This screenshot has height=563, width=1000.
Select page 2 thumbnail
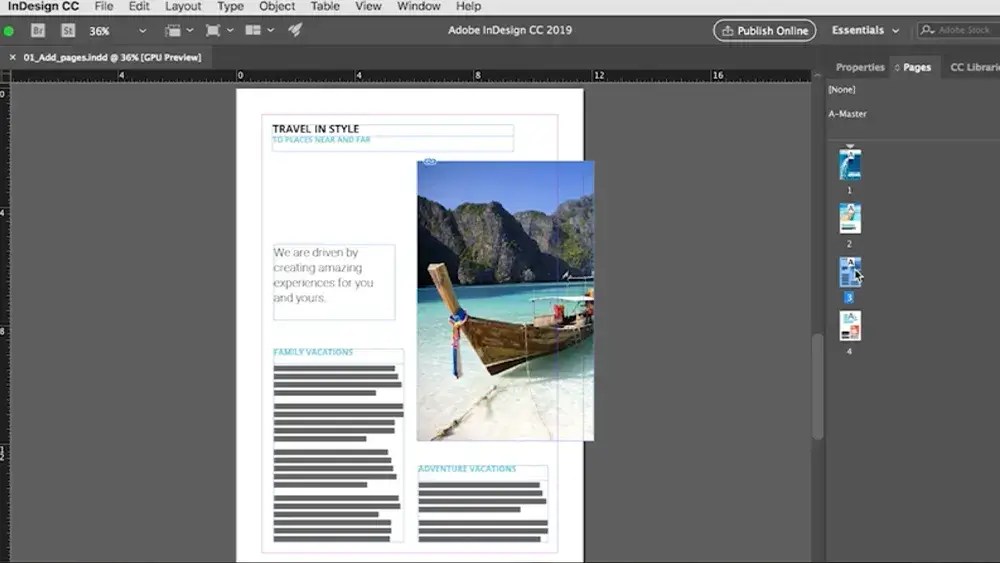coord(849,218)
